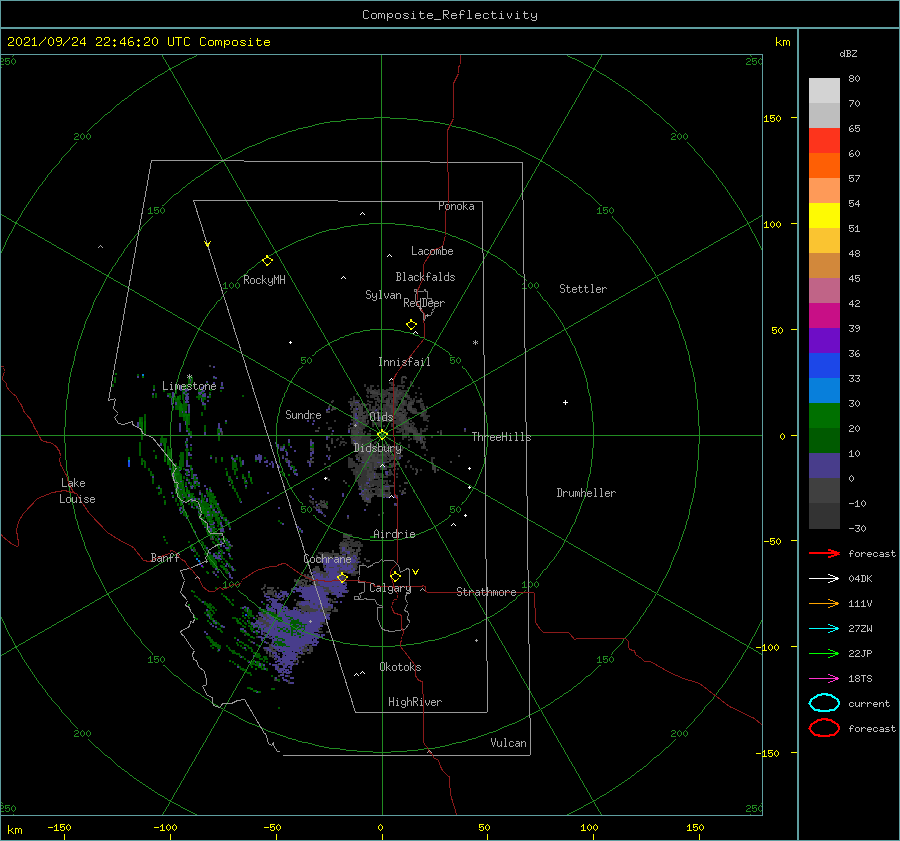Select the 30 dBZ light blue swatch
Viewport: 900px width, 841px height.
tap(824, 390)
